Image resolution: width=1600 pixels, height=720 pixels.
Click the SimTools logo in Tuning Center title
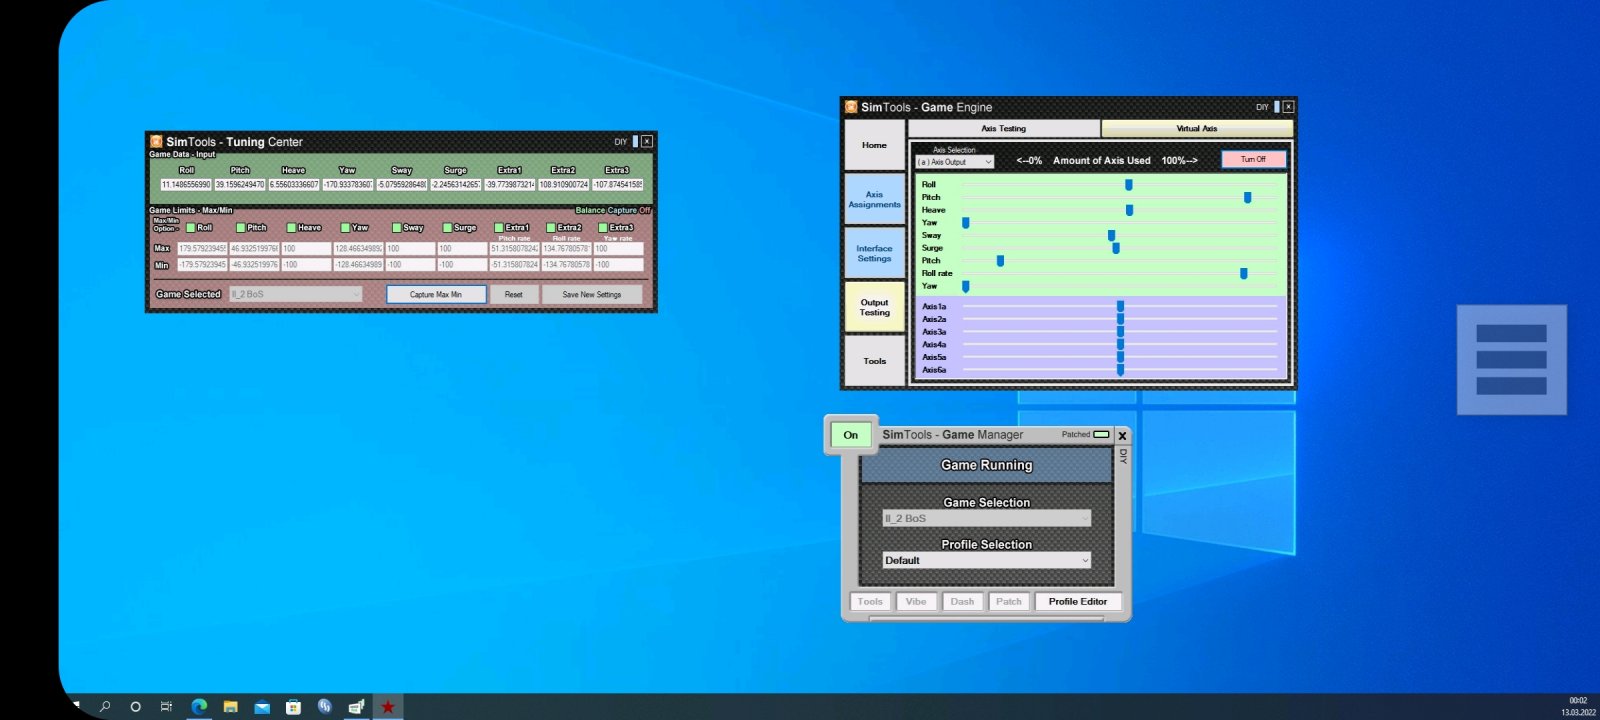pyautogui.click(x=156, y=142)
